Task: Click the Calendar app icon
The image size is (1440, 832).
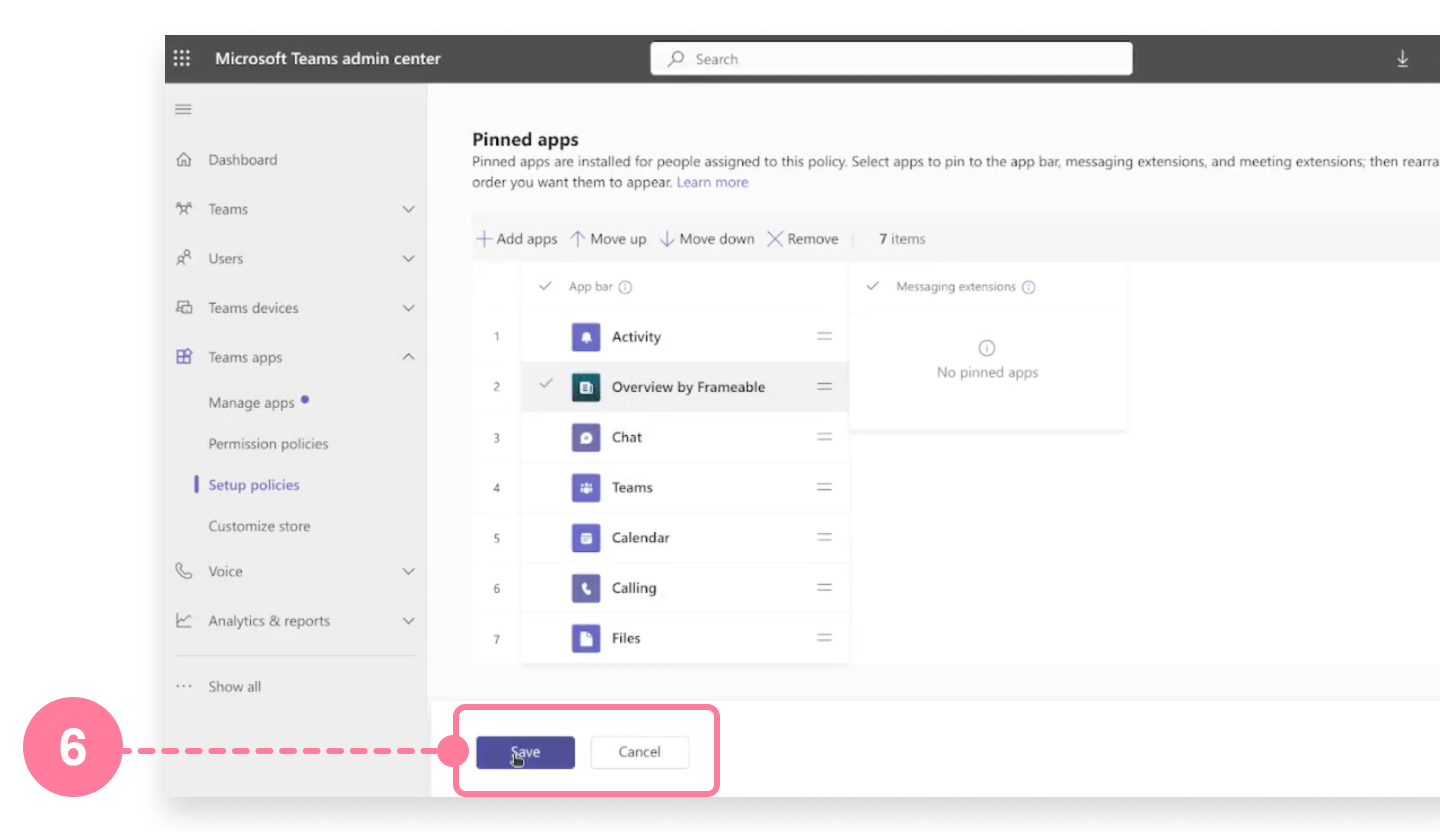Action: pos(586,538)
